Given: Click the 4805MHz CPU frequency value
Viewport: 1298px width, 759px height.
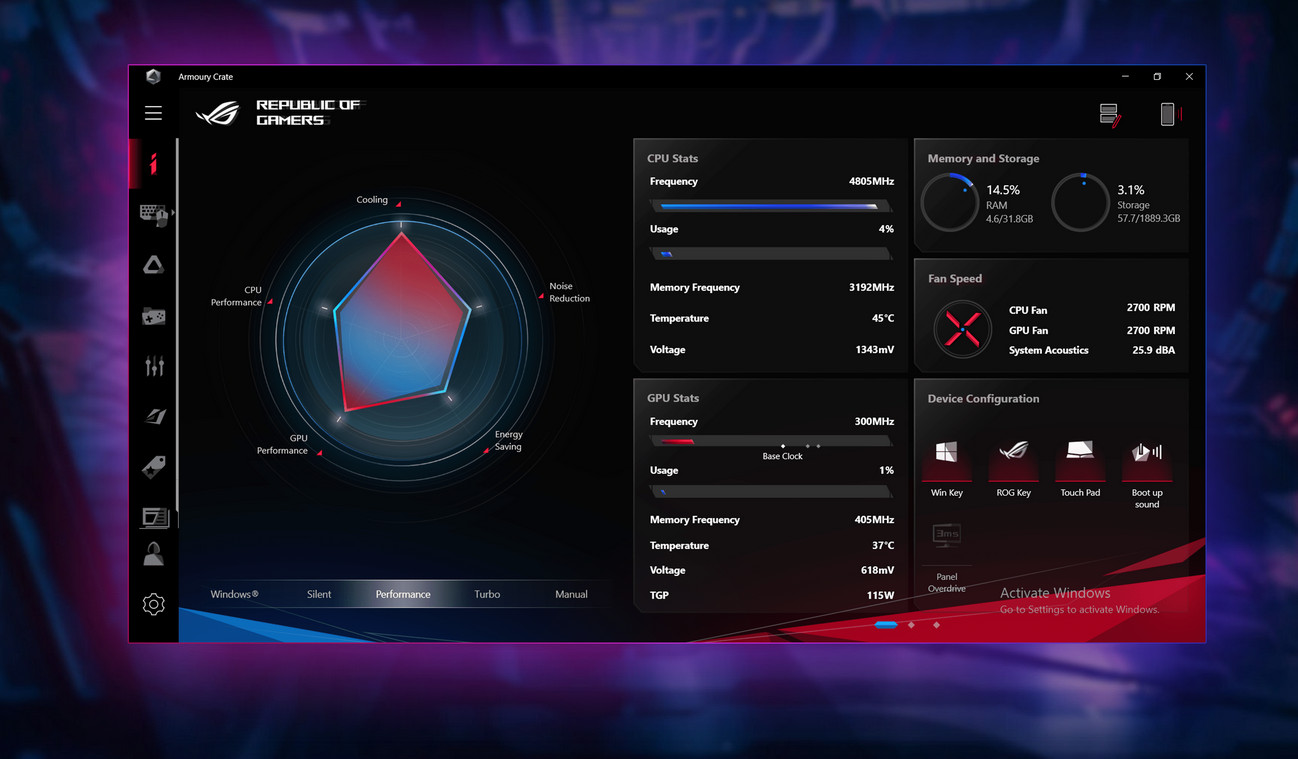Looking at the screenshot, I should coord(871,181).
